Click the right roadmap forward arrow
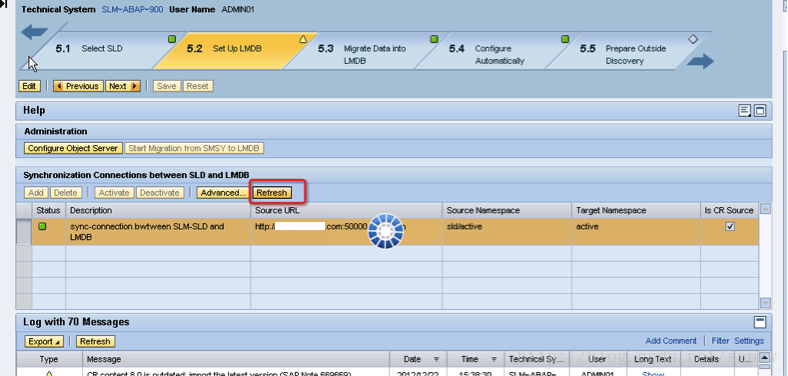This screenshot has height=376, width=788. [x=700, y=61]
